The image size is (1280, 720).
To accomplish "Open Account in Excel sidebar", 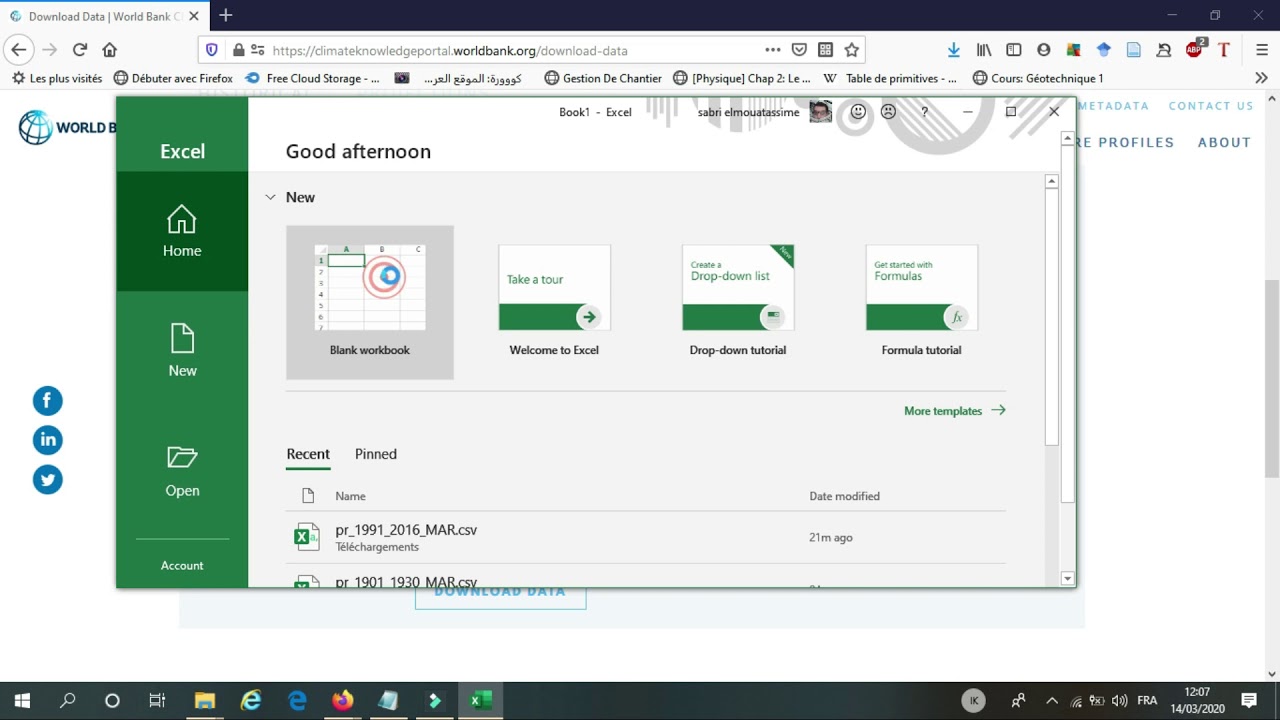I will coord(182,565).
